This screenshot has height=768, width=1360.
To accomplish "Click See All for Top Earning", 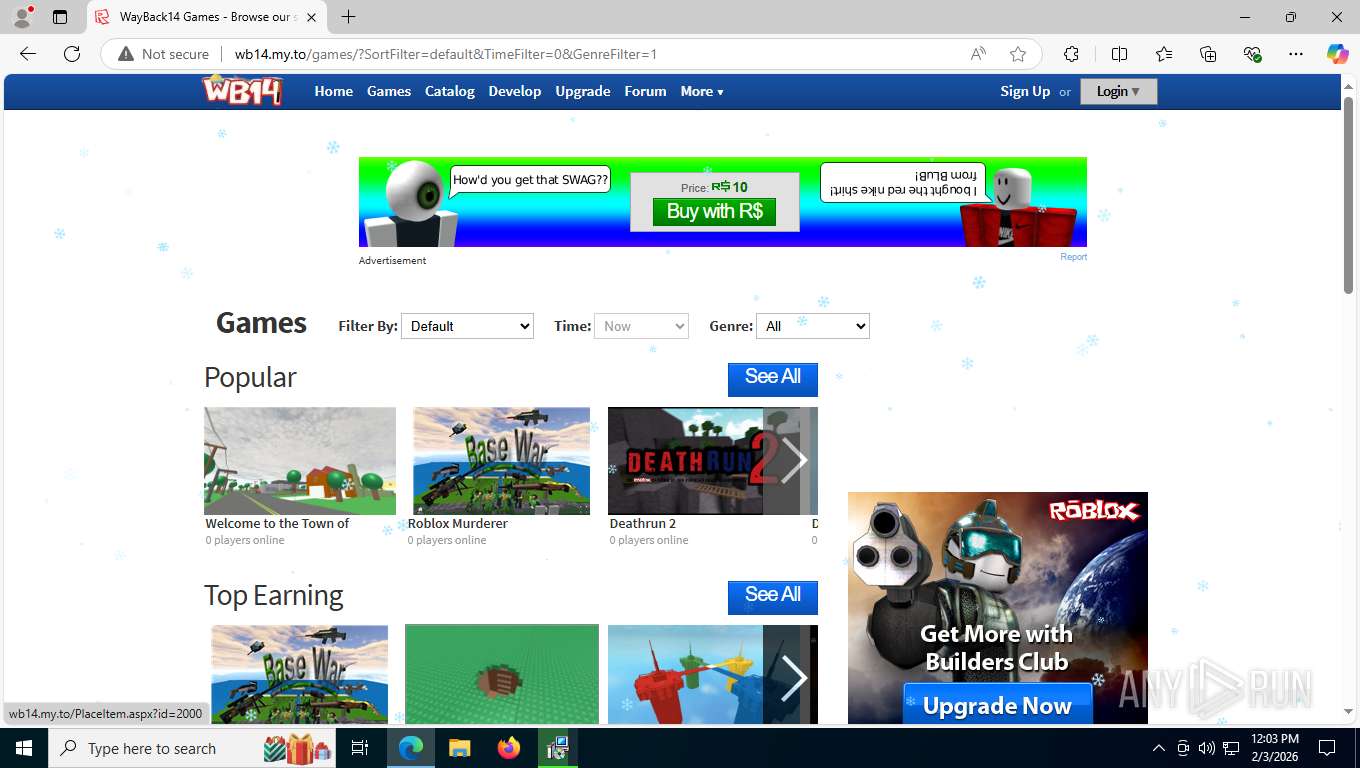I will point(773,597).
